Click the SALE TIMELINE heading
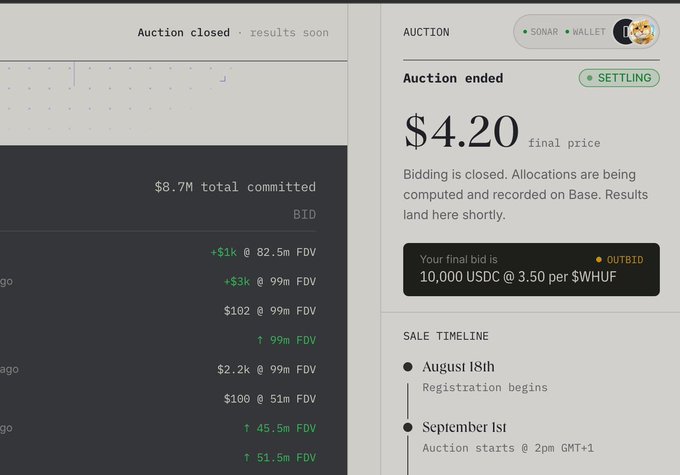The width and height of the screenshot is (680, 475). 446,336
